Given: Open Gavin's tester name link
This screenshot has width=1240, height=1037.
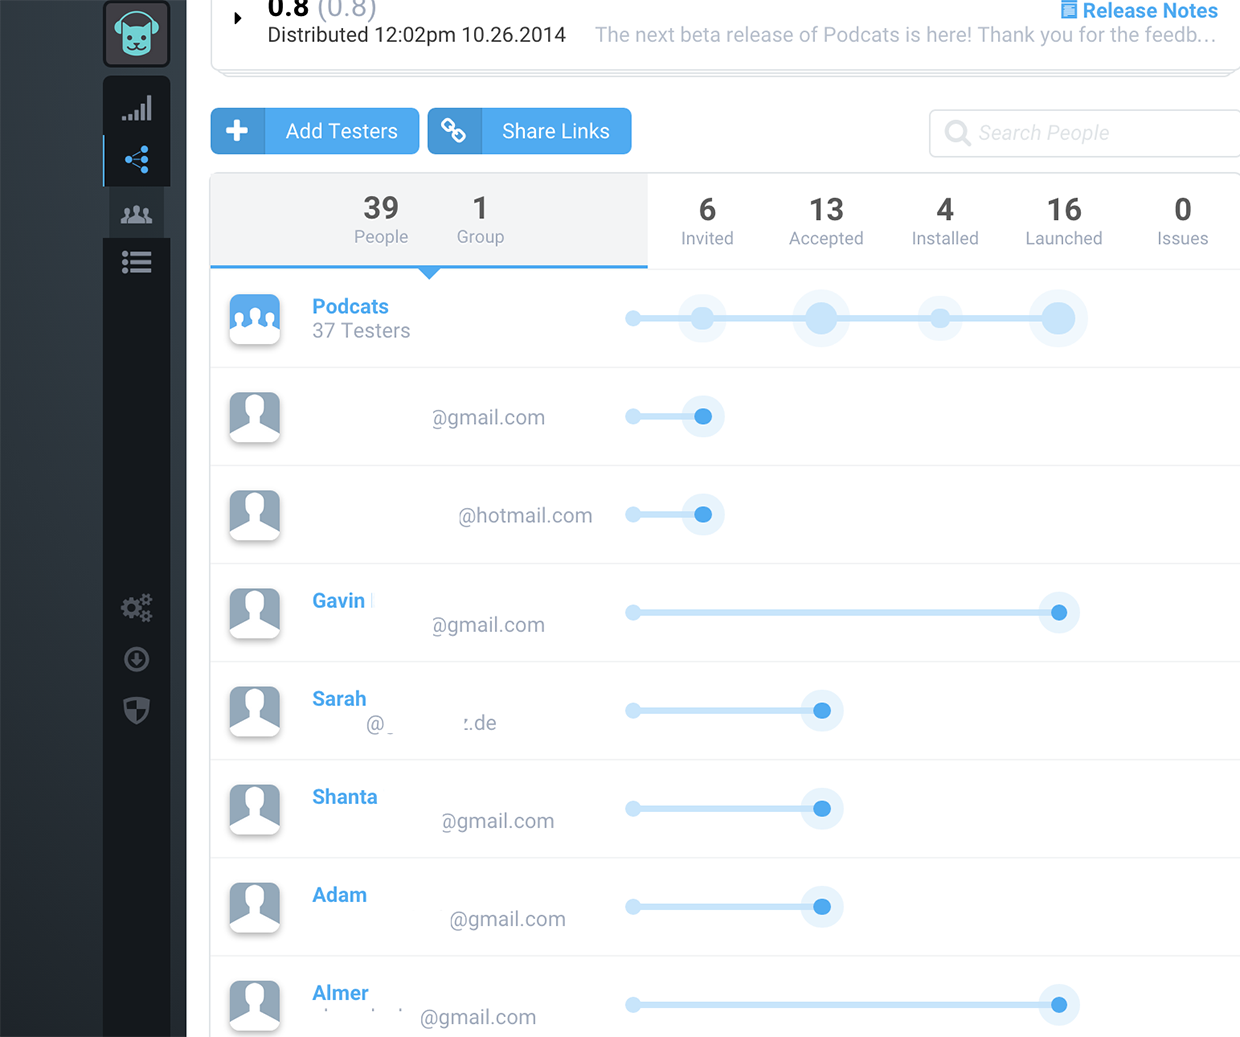Looking at the screenshot, I should pyautogui.click(x=338, y=600).
